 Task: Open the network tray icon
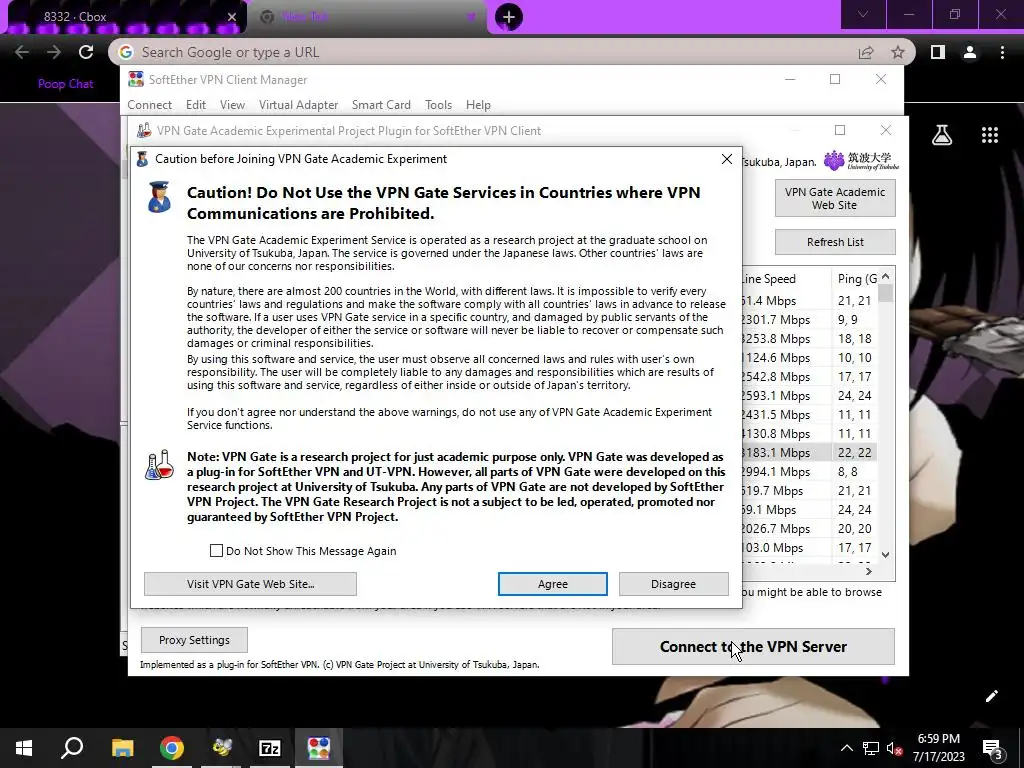[871, 748]
